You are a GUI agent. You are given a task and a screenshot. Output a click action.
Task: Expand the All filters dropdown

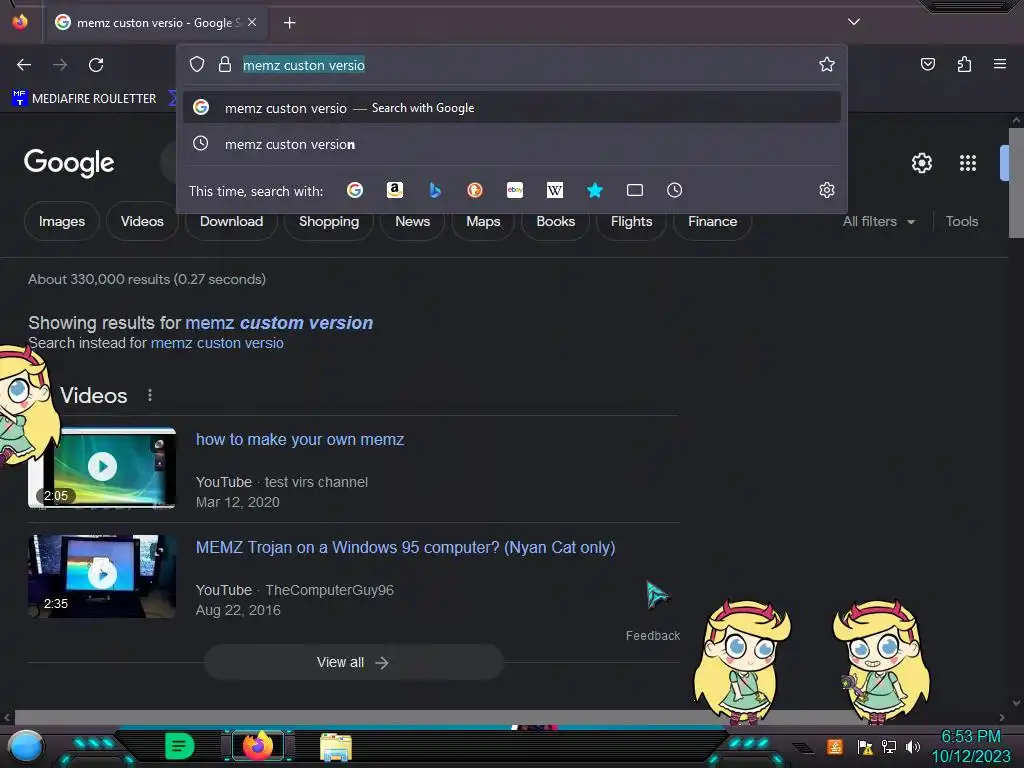[878, 221]
